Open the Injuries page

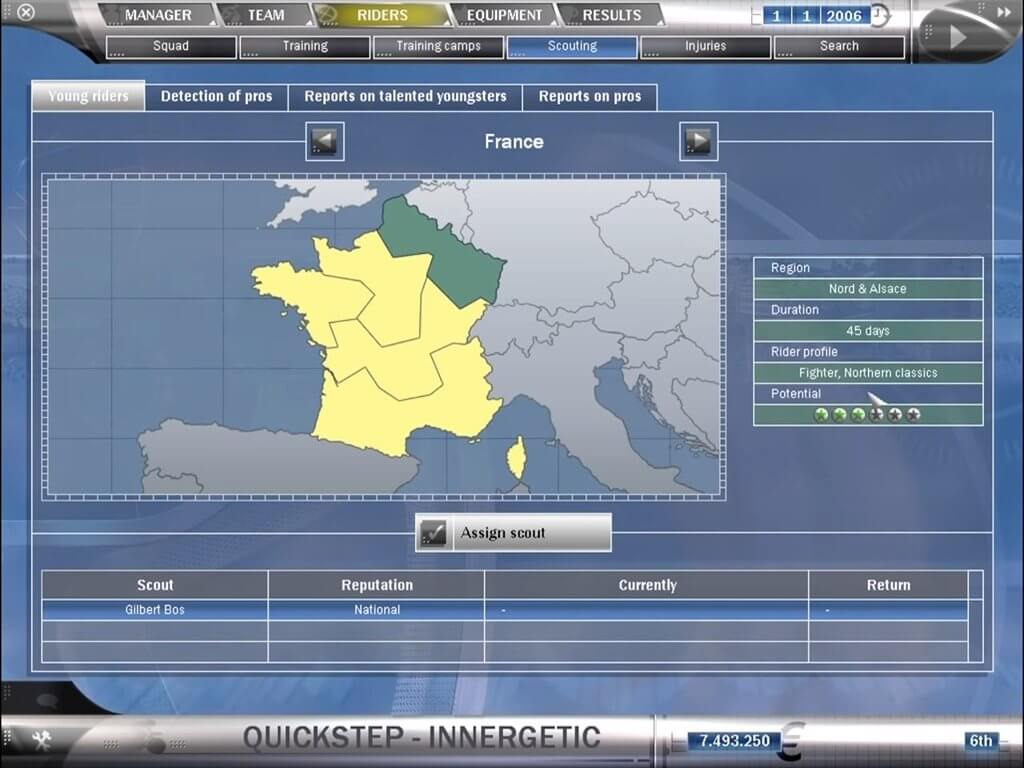pos(705,46)
